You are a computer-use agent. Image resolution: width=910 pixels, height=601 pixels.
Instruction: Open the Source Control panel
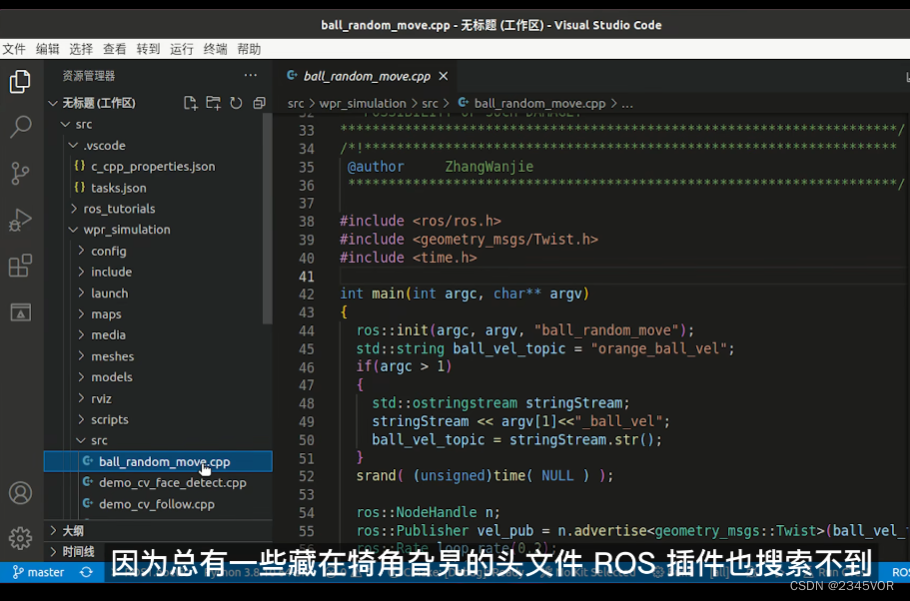coord(20,173)
